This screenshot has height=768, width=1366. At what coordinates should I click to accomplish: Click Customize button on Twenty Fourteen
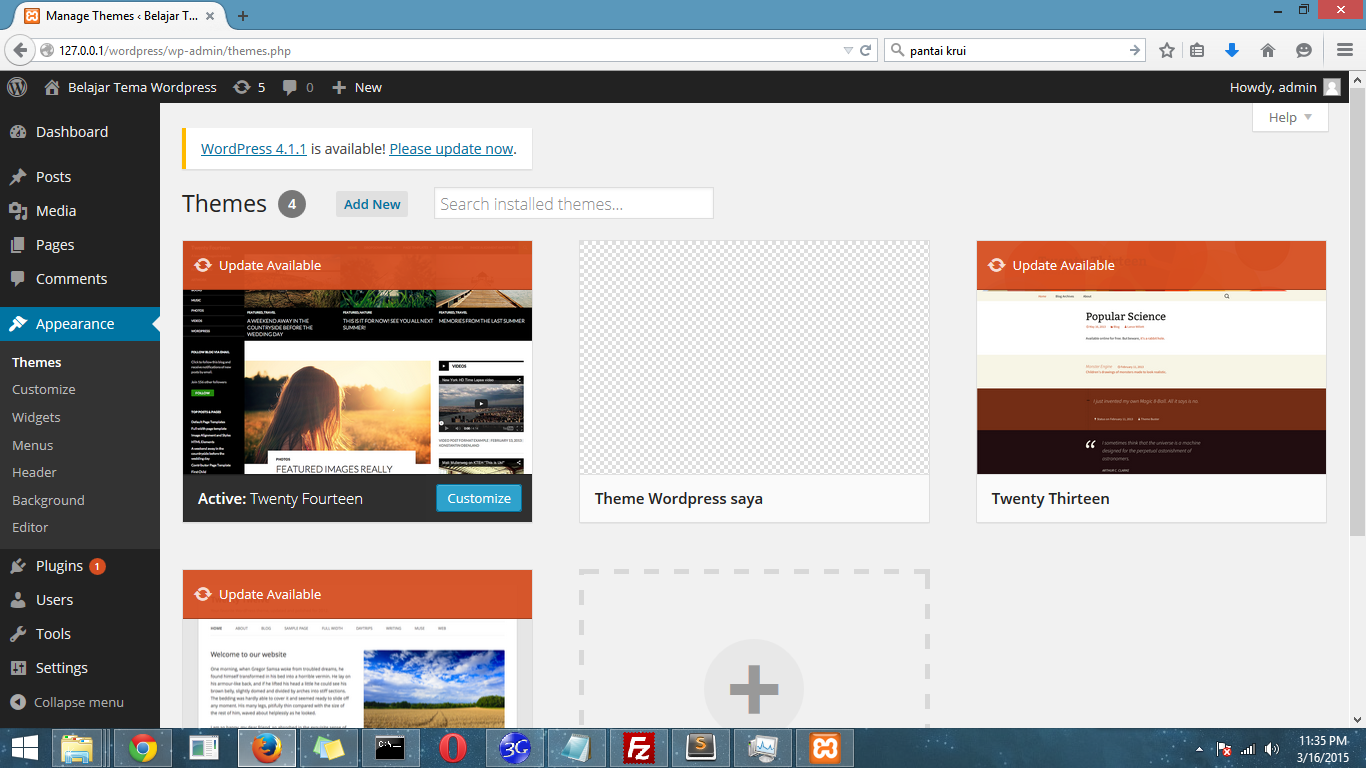tap(479, 498)
